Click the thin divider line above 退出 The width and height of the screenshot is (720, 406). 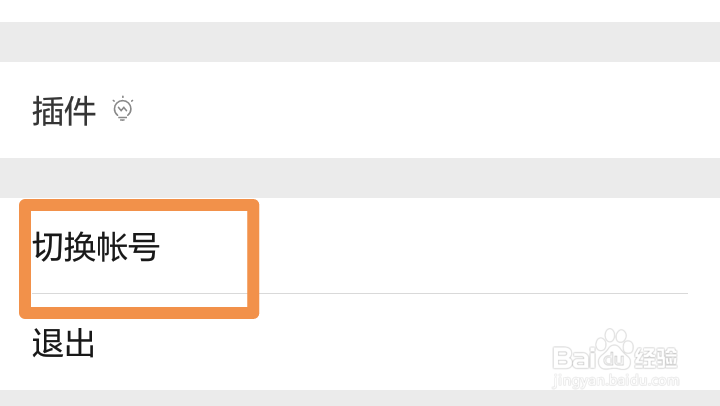[473, 293]
